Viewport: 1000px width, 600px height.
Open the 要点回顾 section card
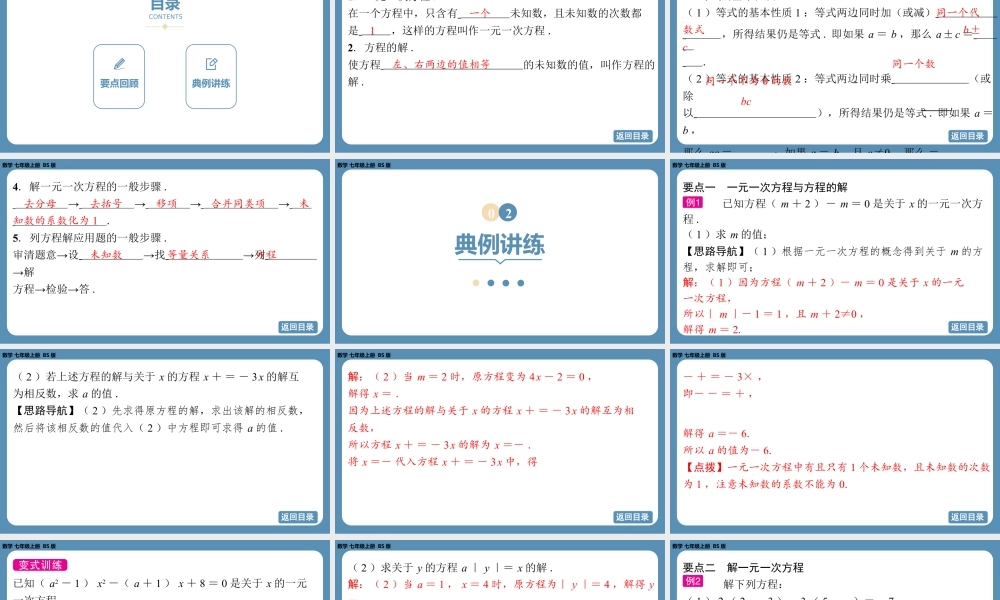(118, 76)
